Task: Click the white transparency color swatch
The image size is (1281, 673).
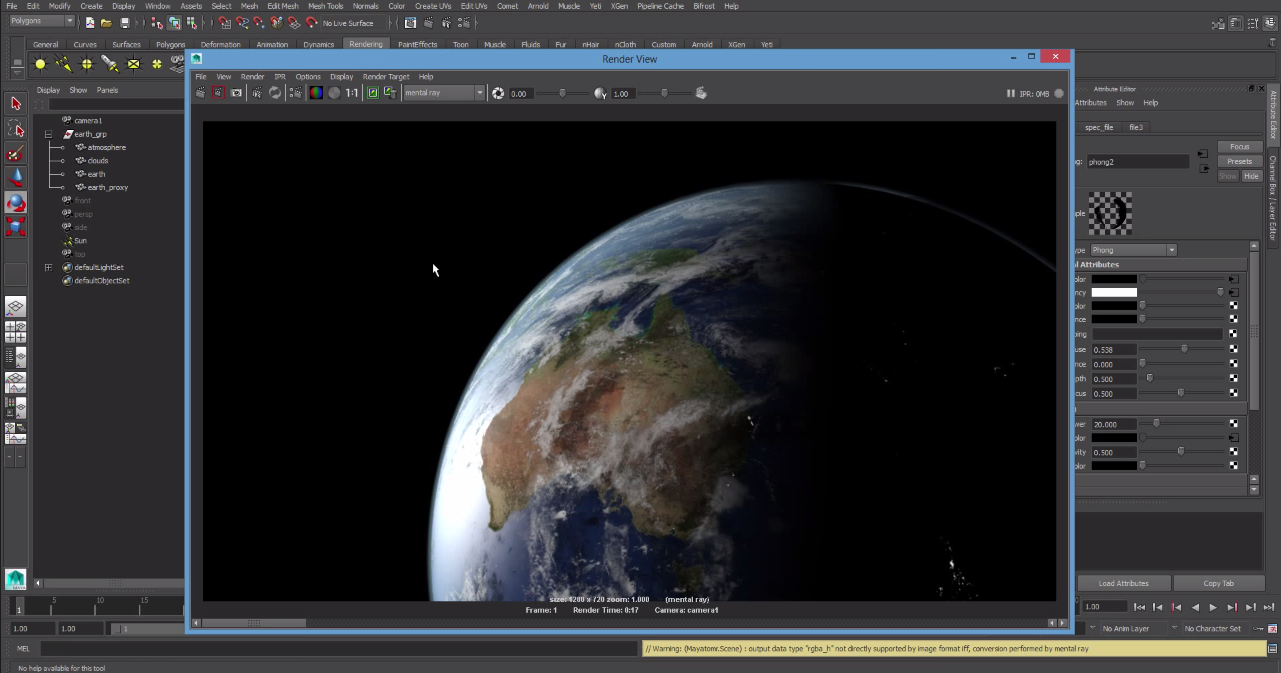Action: click(x=1114, y=292)
